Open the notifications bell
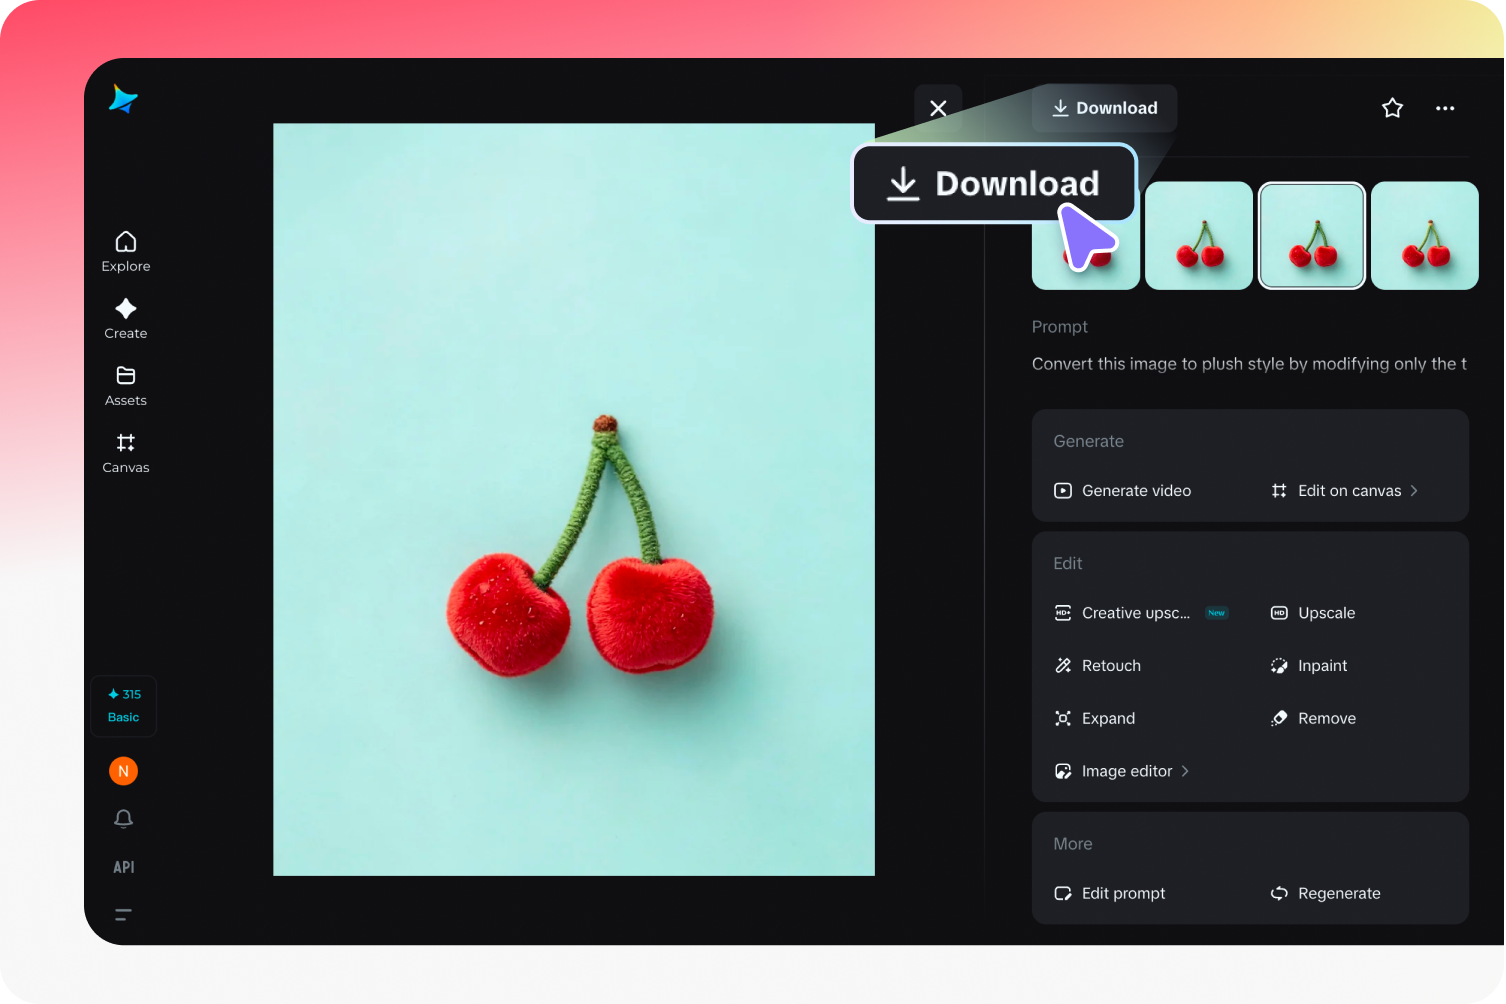1506x1004 pixels. point(123,818)
